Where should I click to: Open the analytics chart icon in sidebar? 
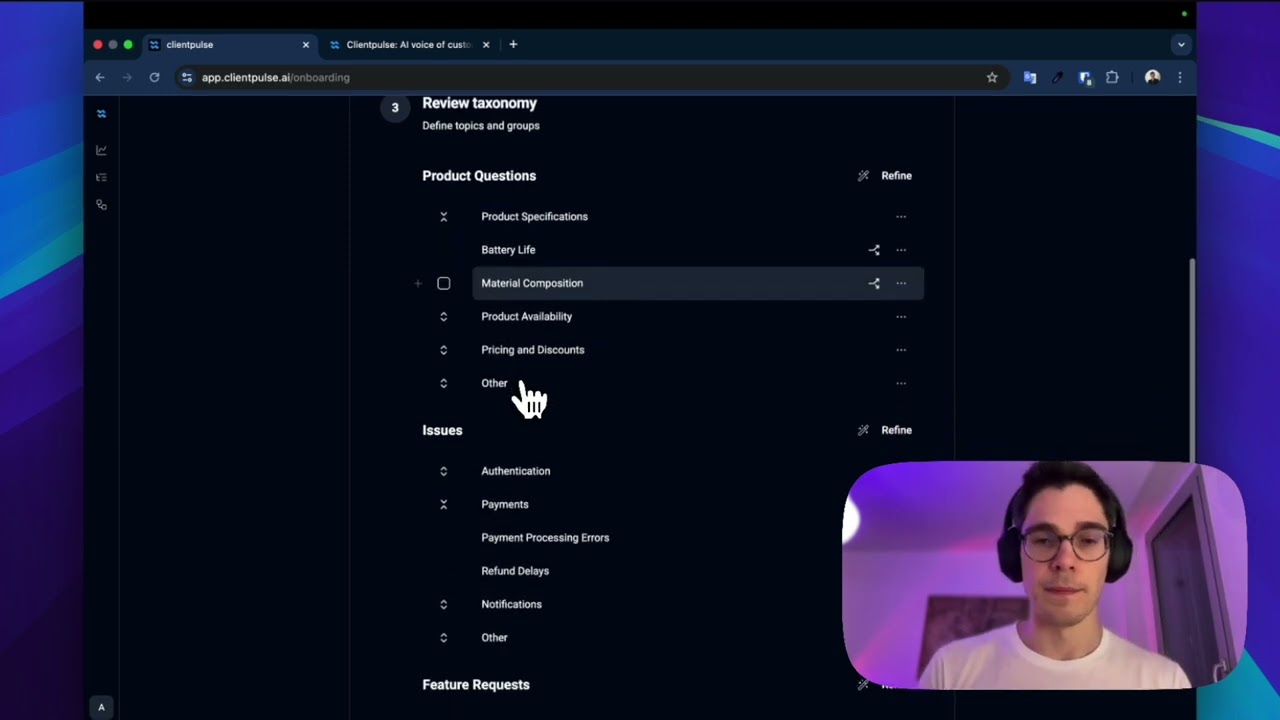point(101,150)
